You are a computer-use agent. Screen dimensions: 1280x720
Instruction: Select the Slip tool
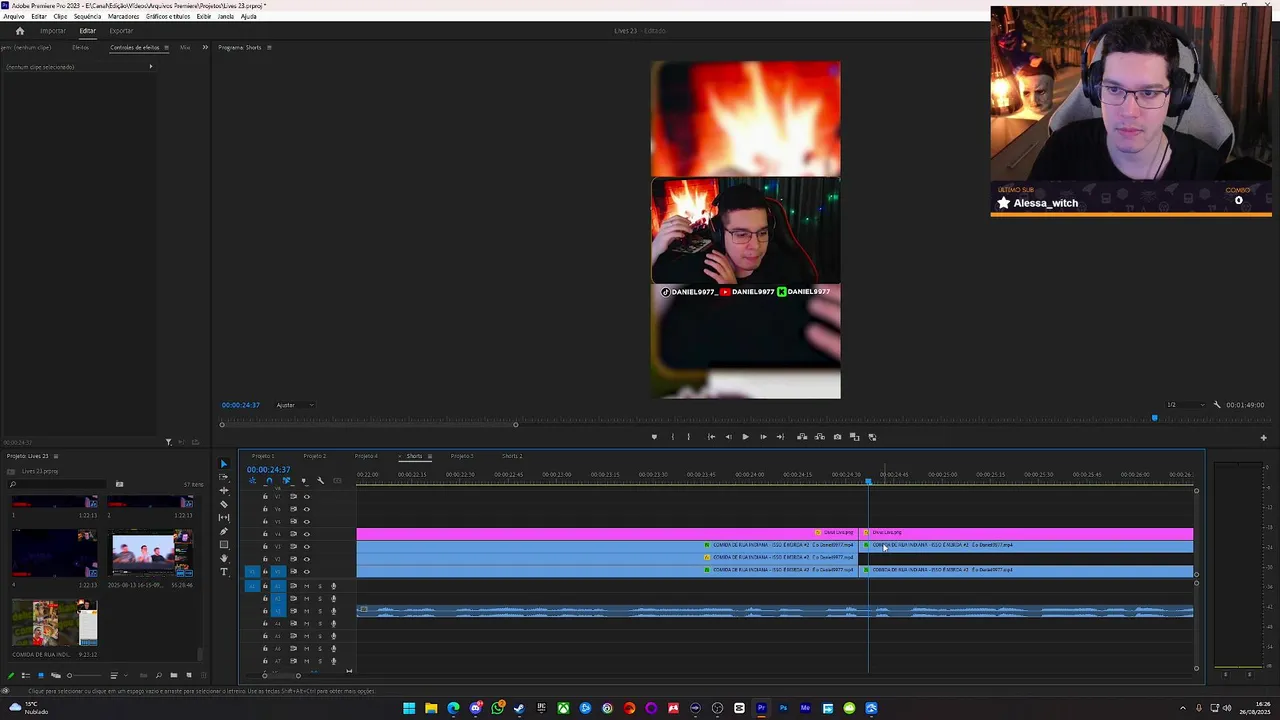[224, 518]
